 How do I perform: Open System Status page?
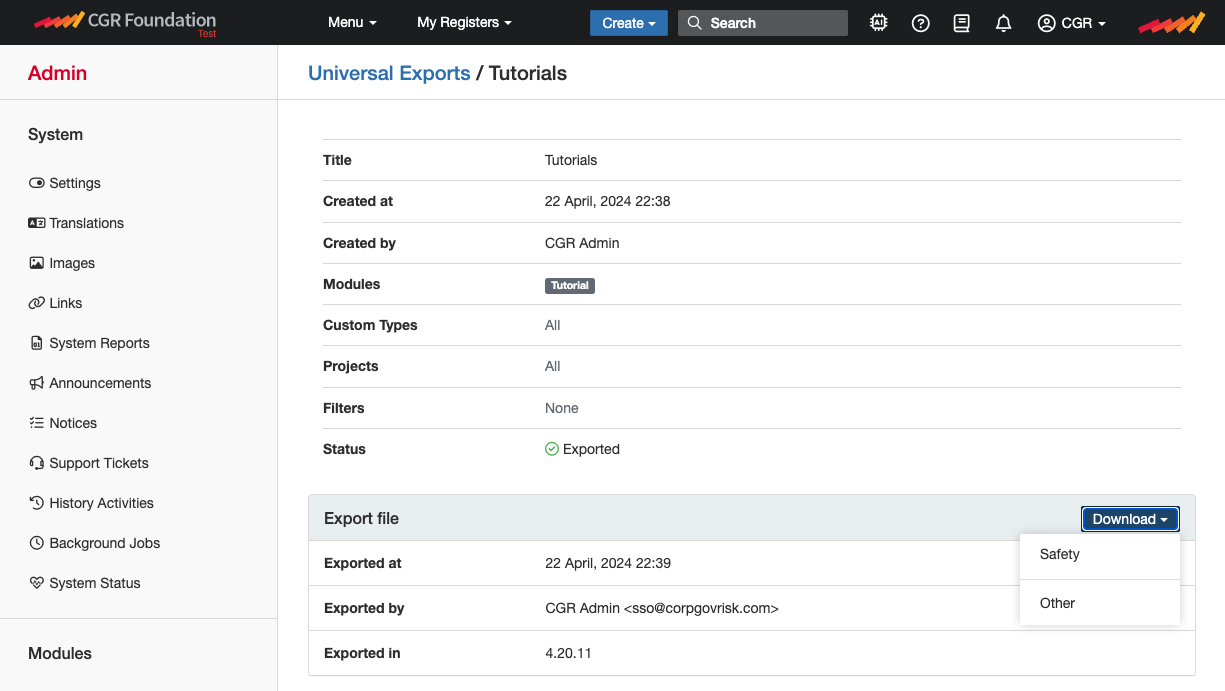(x=95, y=583)
